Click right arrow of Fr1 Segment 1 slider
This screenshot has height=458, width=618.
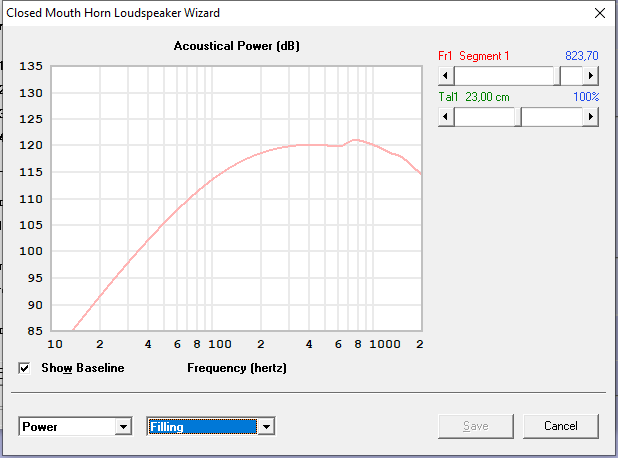(x=590, y=75)
